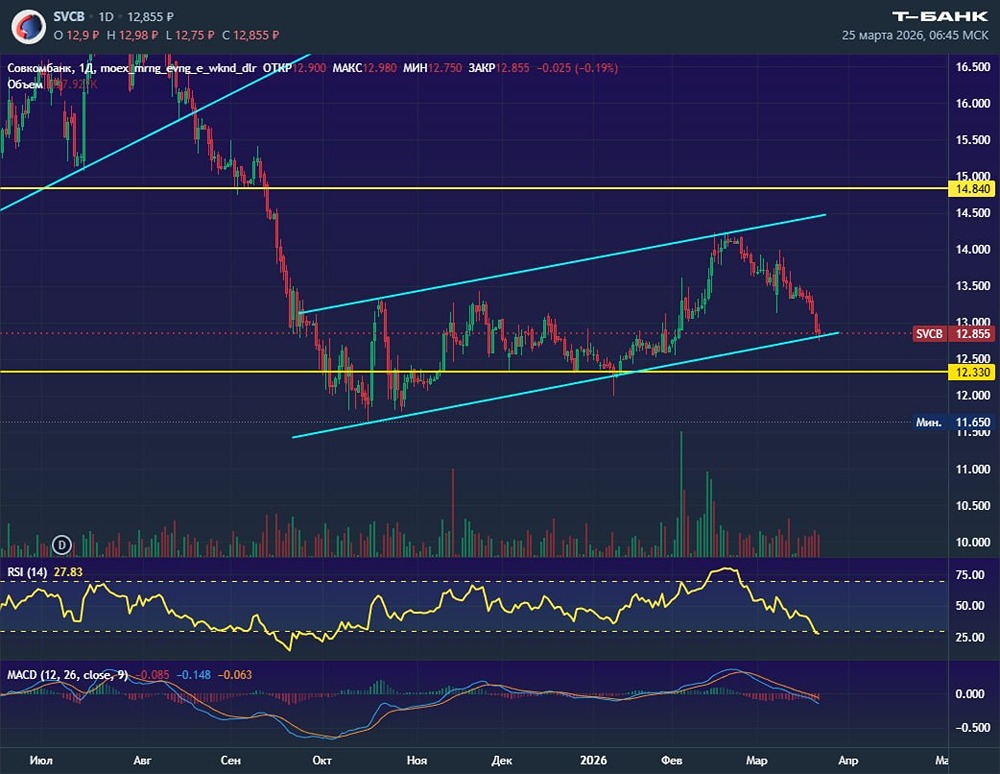The image size is (1000, 774).
Task: Click the circled D dividend marker
Action: (62, 545)
